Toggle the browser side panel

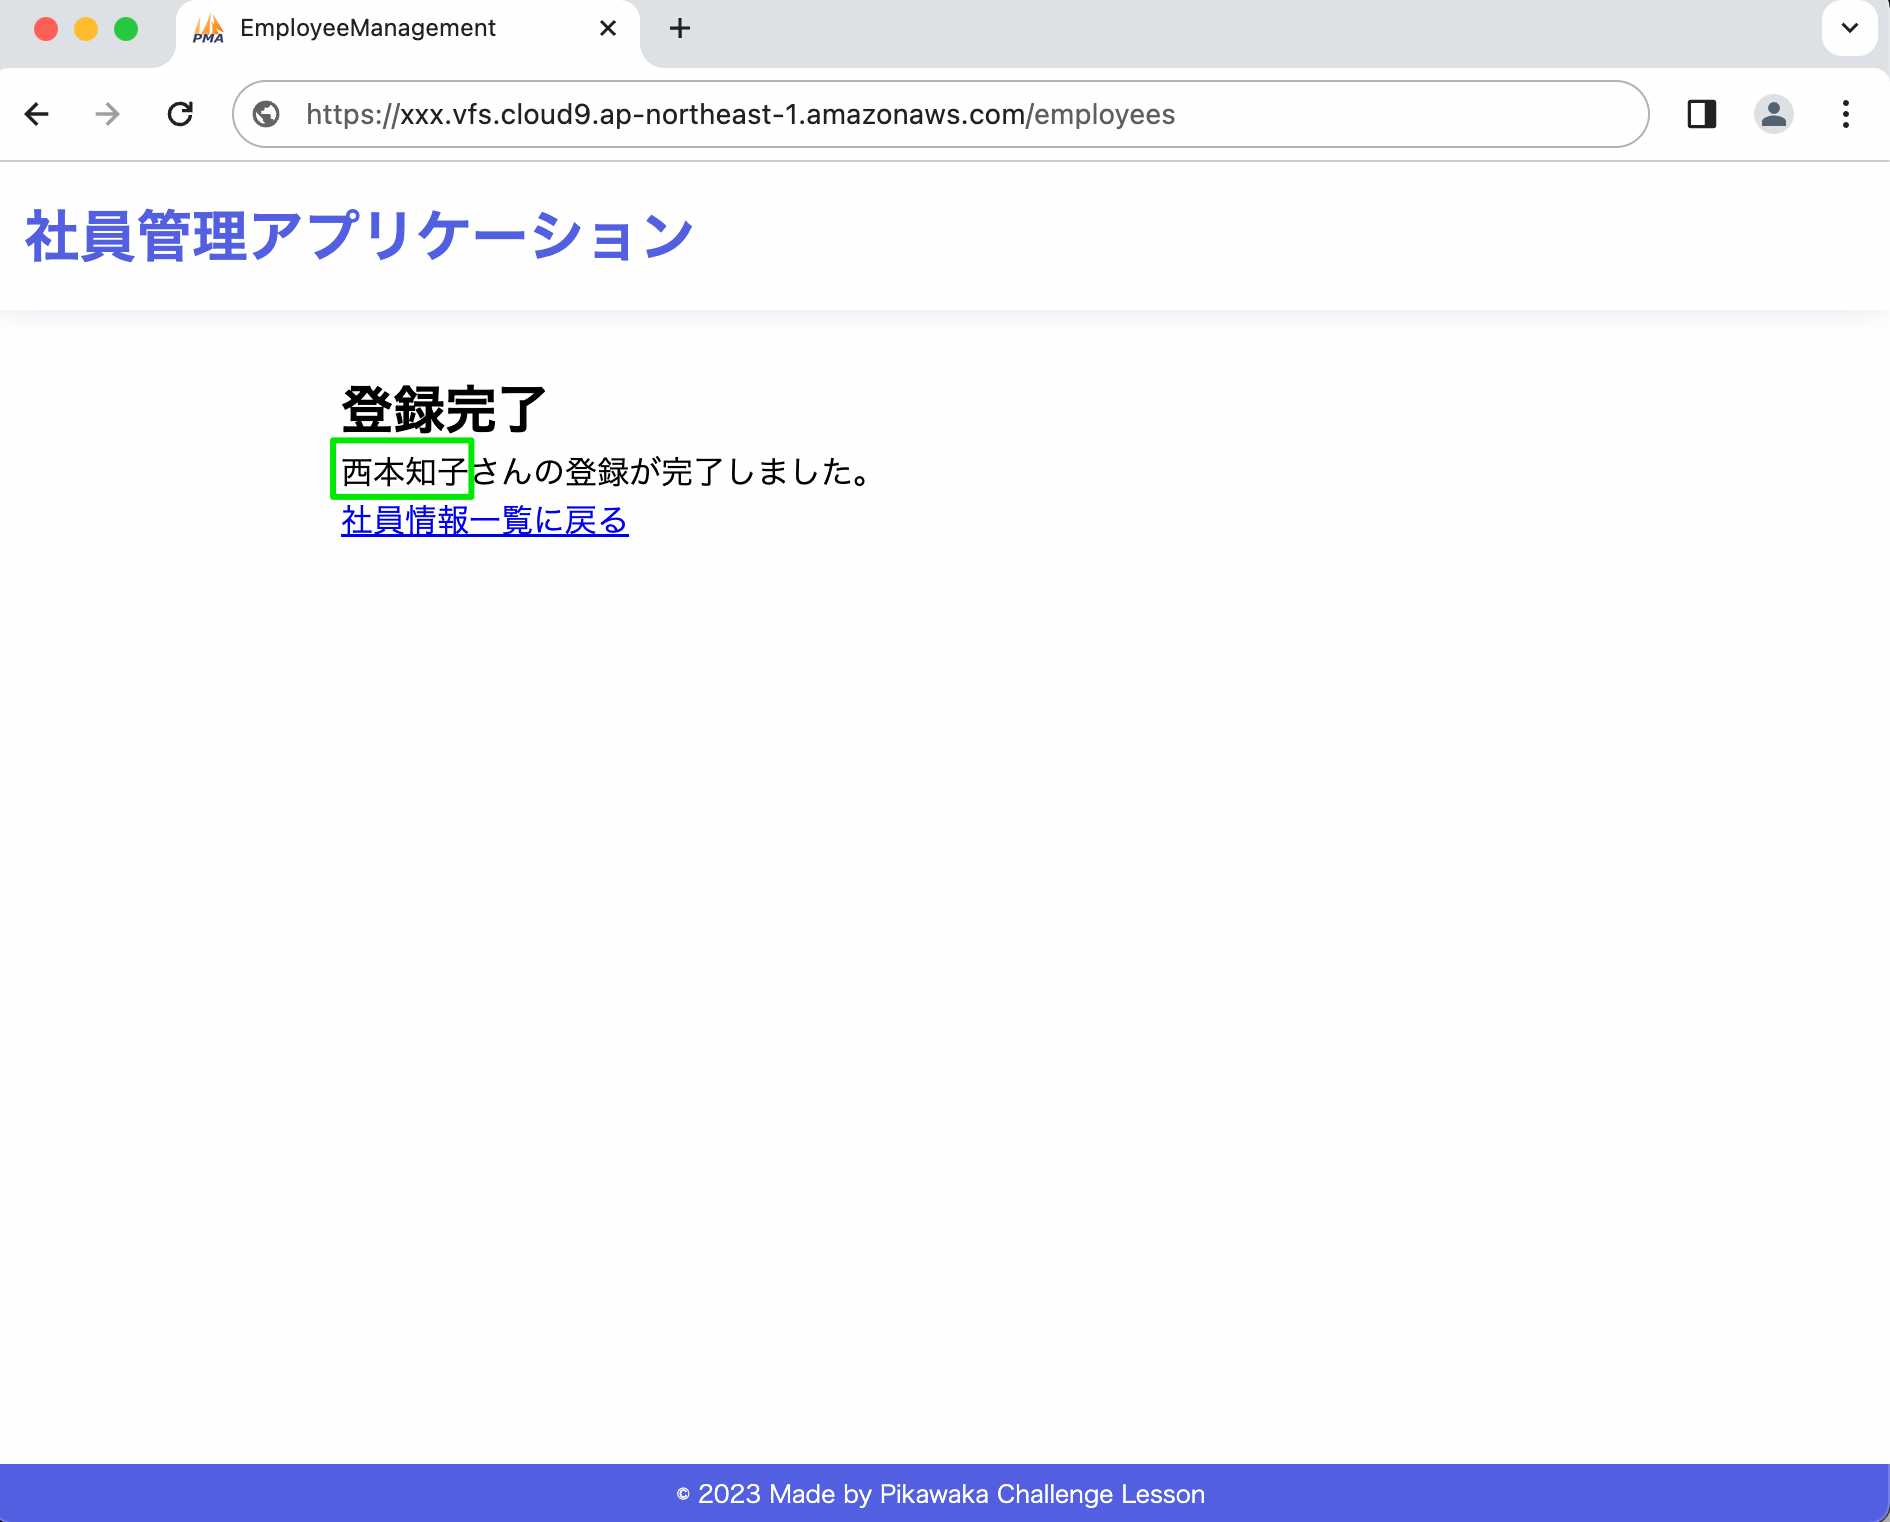[x=1701, y=114]
